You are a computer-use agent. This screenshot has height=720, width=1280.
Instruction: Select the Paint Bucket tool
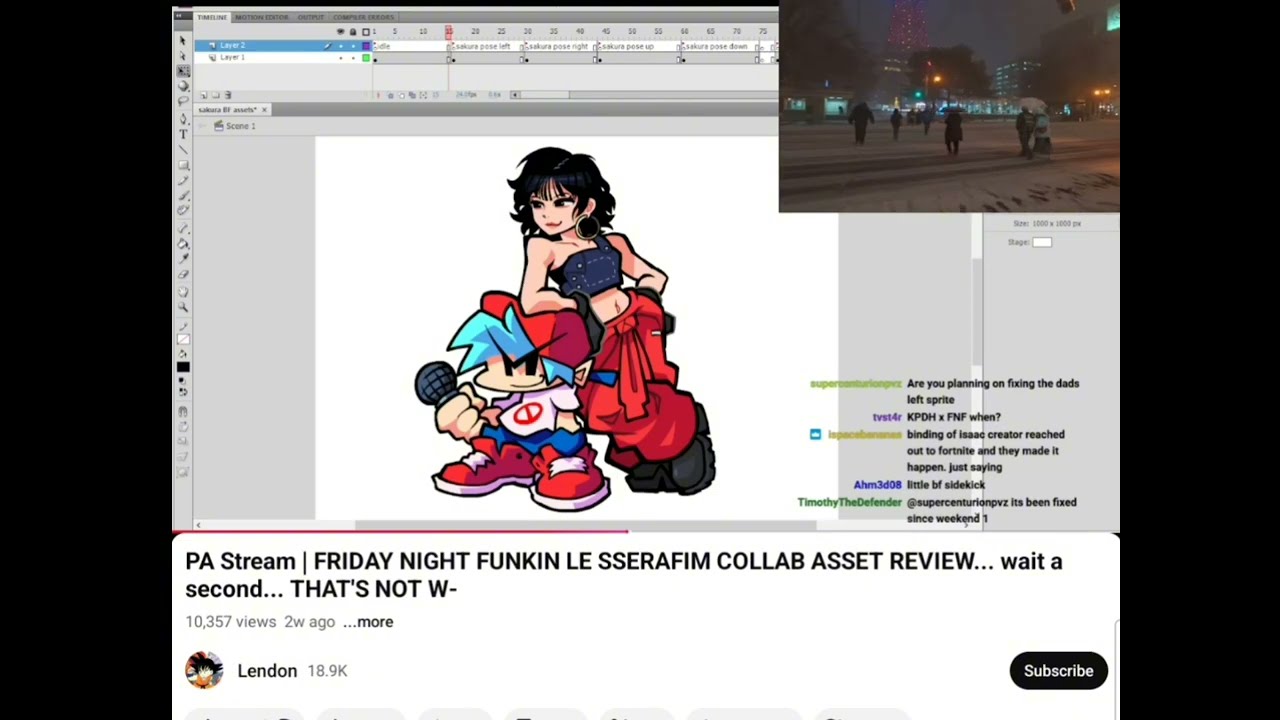point(184,244)
